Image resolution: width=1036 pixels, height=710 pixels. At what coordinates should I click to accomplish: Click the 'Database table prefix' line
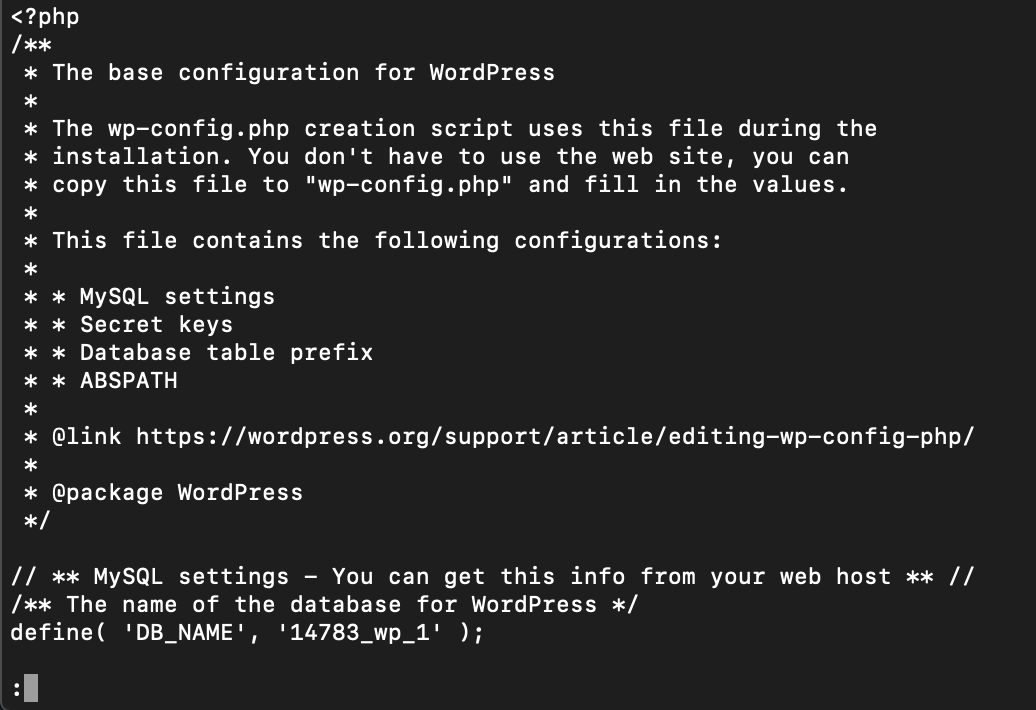[226, 353]
